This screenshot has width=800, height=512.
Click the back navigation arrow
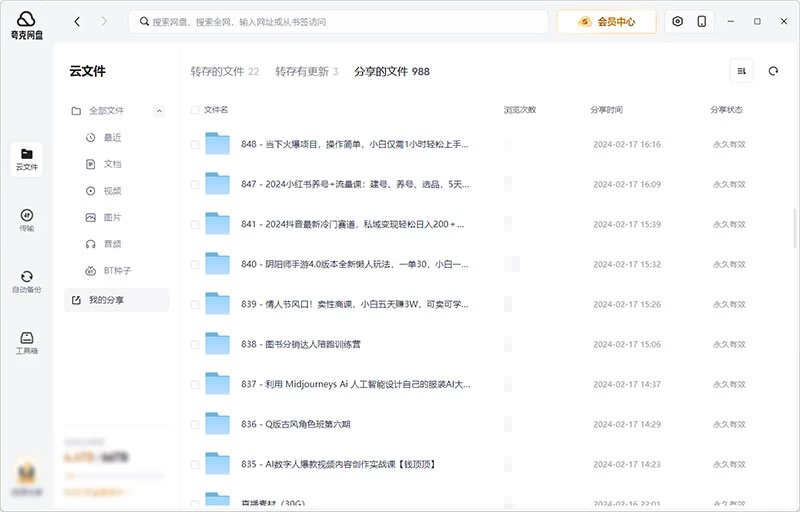[x=78, y=21]
